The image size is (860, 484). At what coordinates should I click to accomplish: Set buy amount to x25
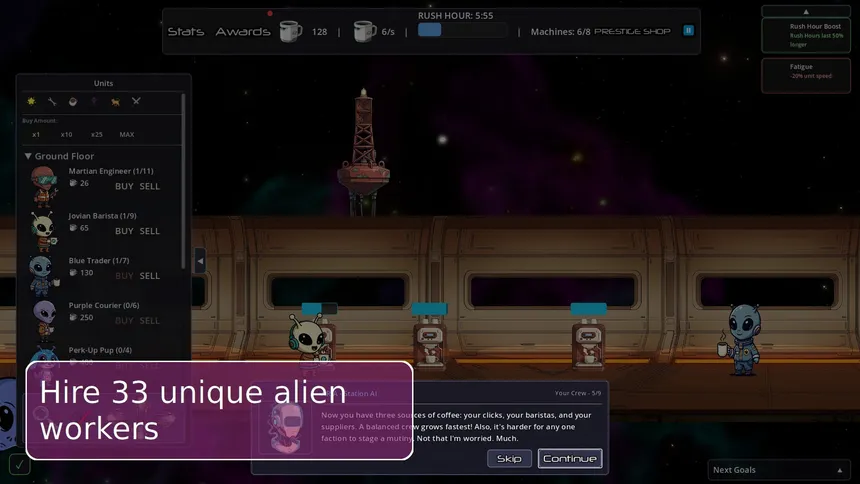[x=97, y=134]
